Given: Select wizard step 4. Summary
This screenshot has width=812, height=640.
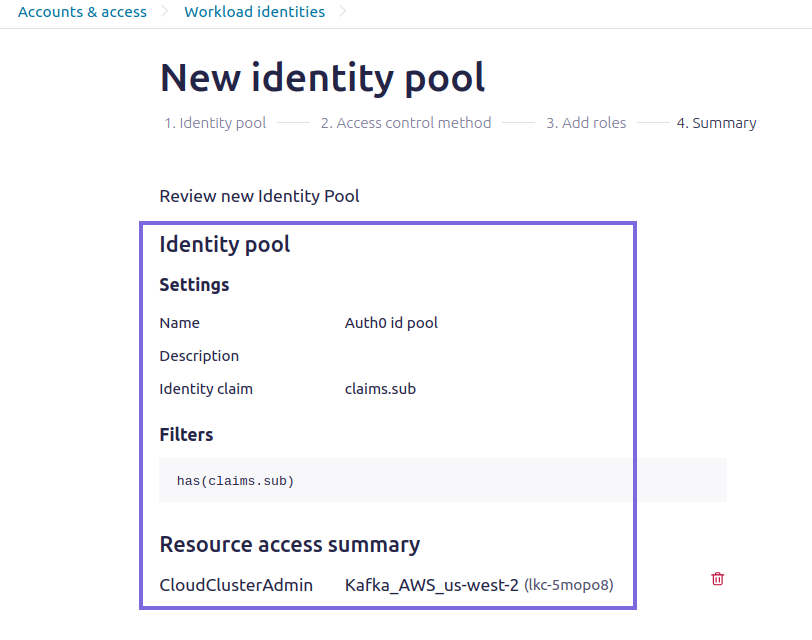Looking at the screenshot, I should pyautogui.click(x=716, y=122).
